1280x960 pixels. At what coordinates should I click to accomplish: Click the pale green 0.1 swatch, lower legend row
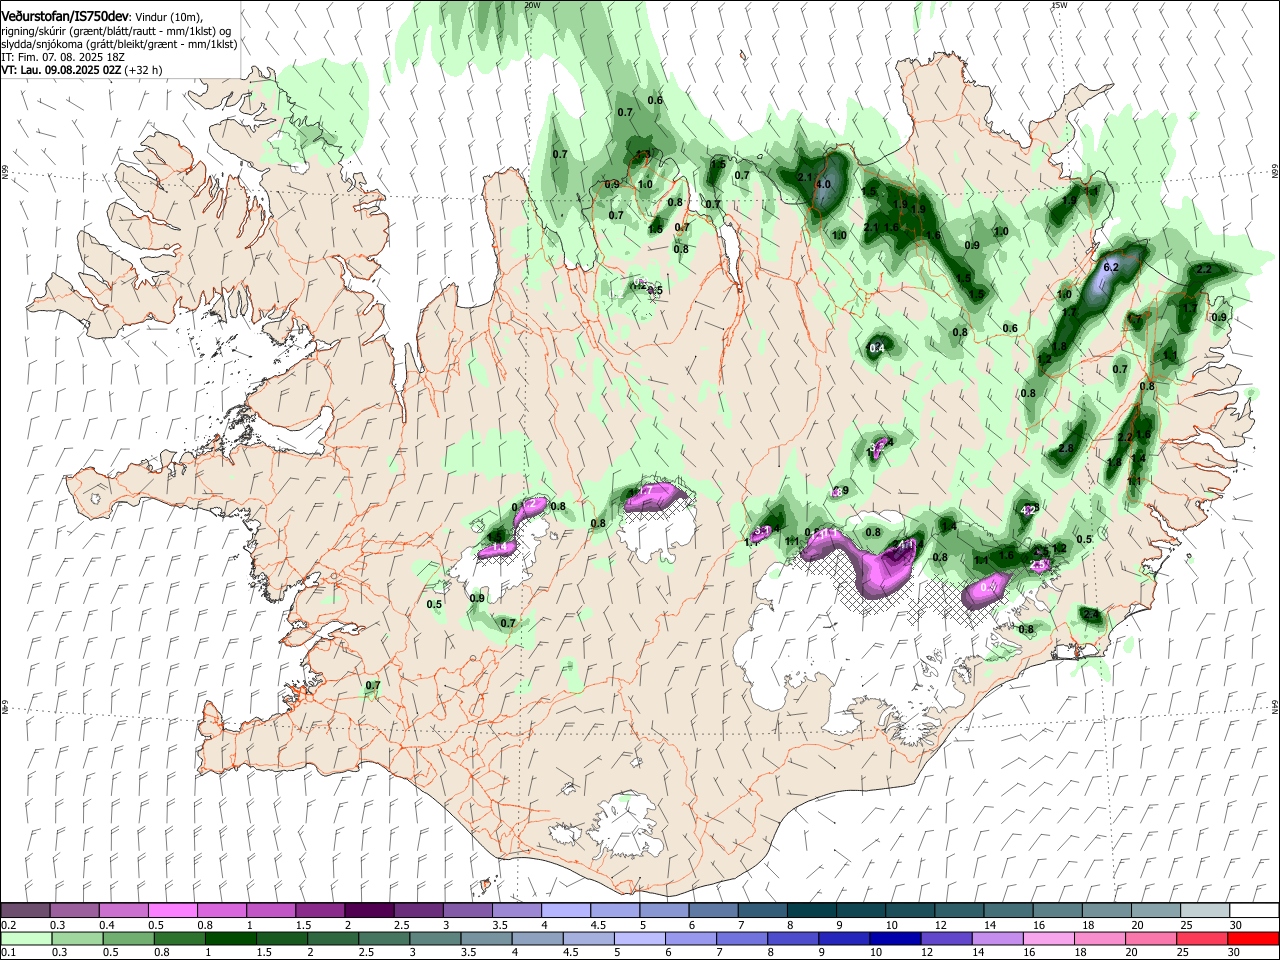click(x=26, y=939)
